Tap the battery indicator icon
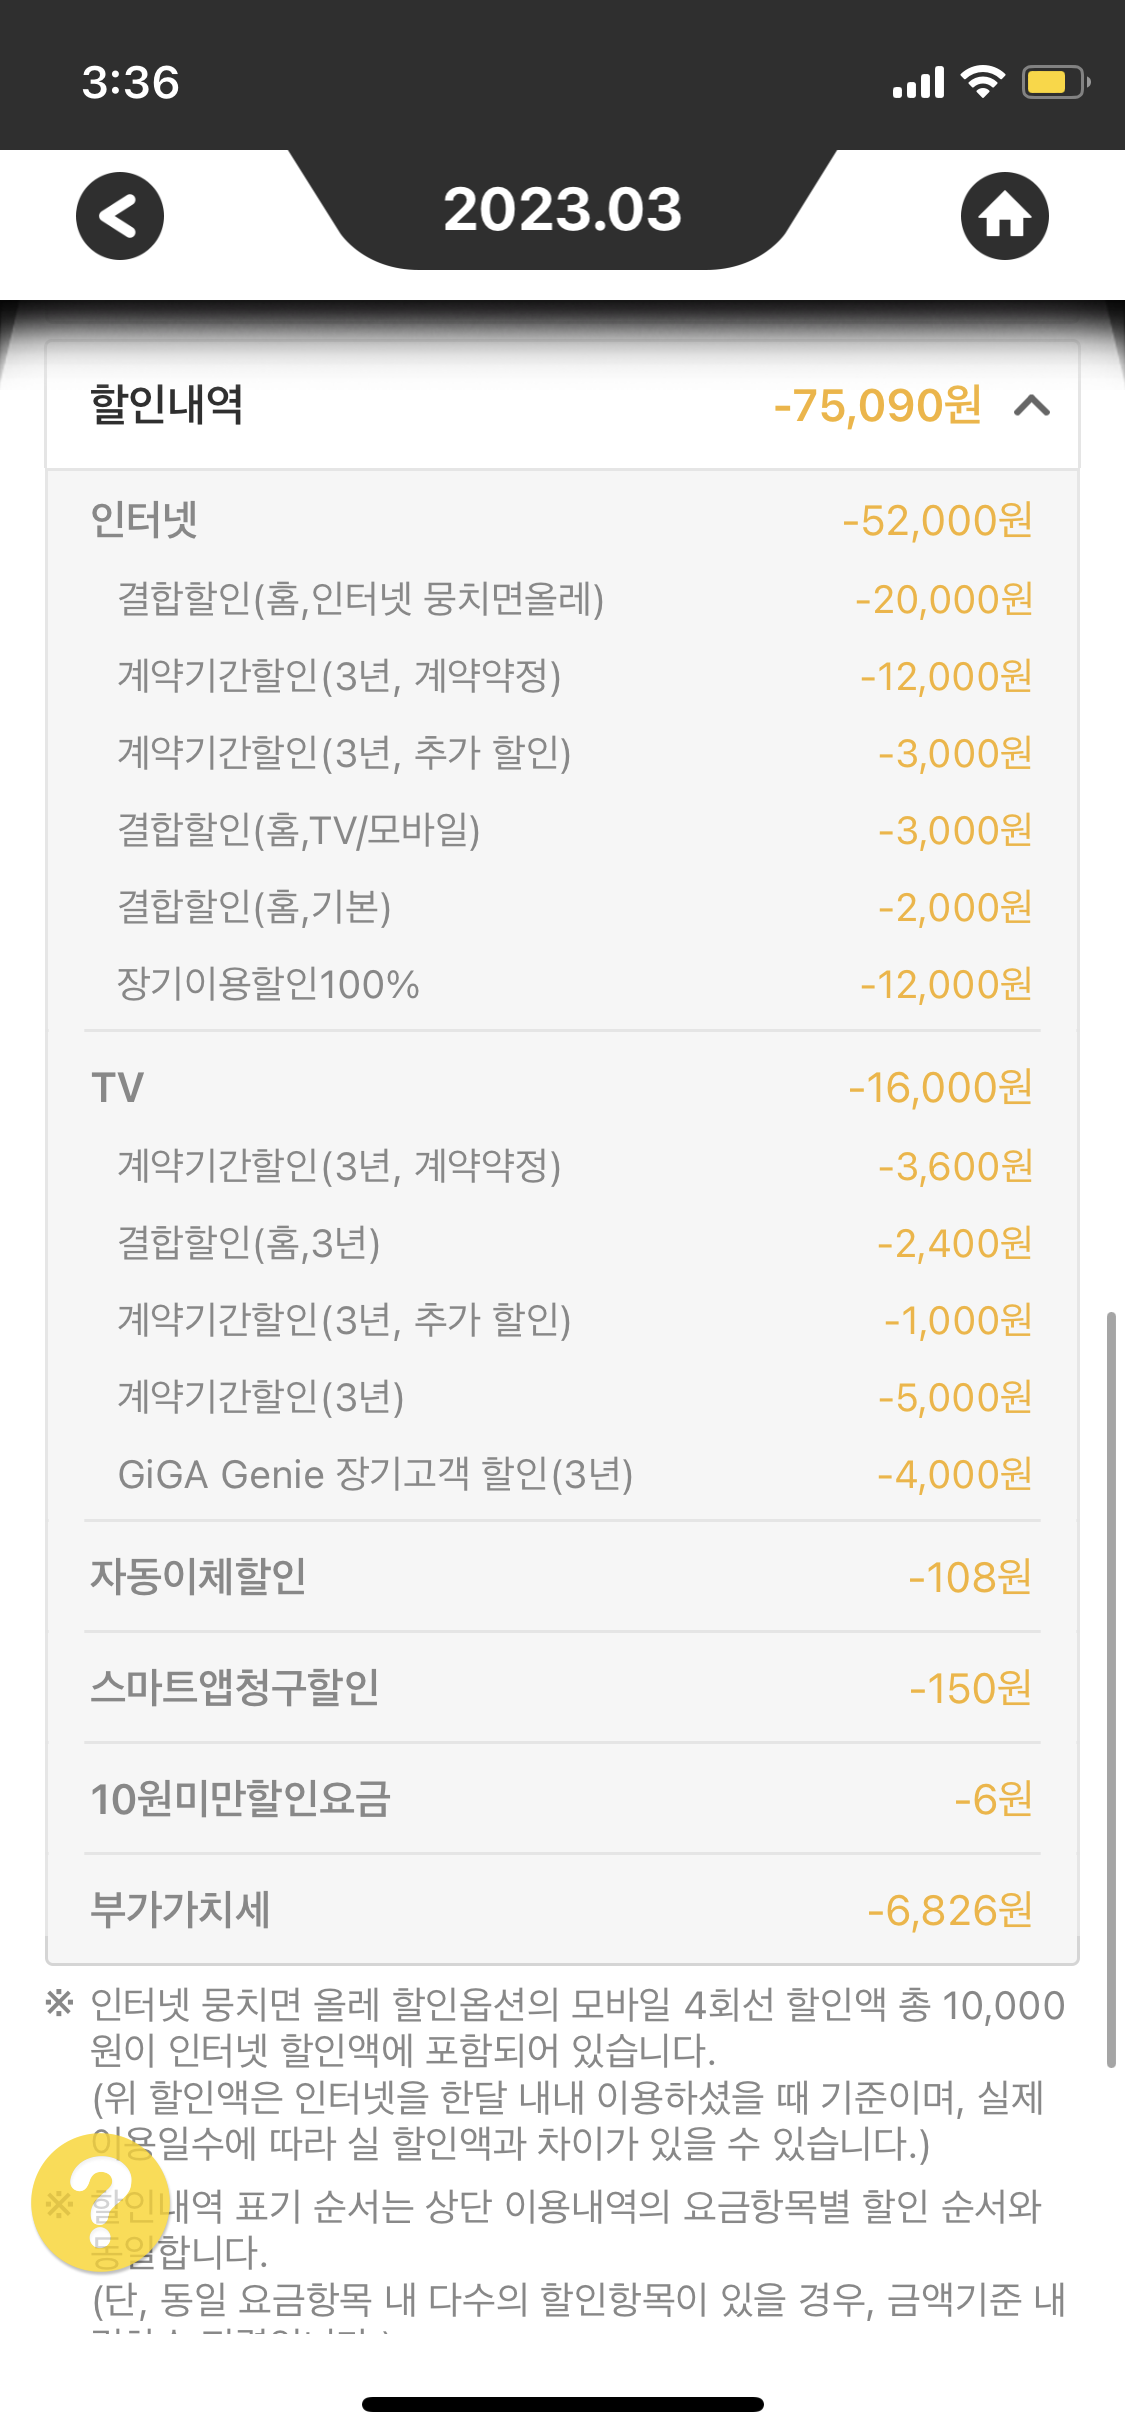 coord(1054,82)
